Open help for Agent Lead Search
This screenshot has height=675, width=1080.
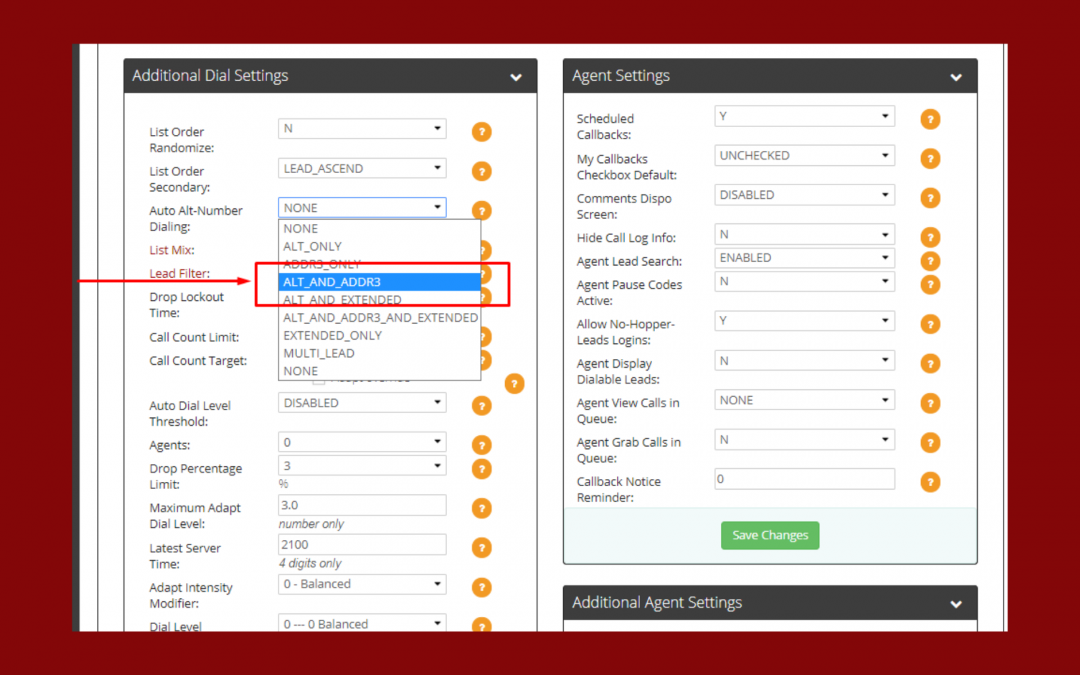coord(930,261)
